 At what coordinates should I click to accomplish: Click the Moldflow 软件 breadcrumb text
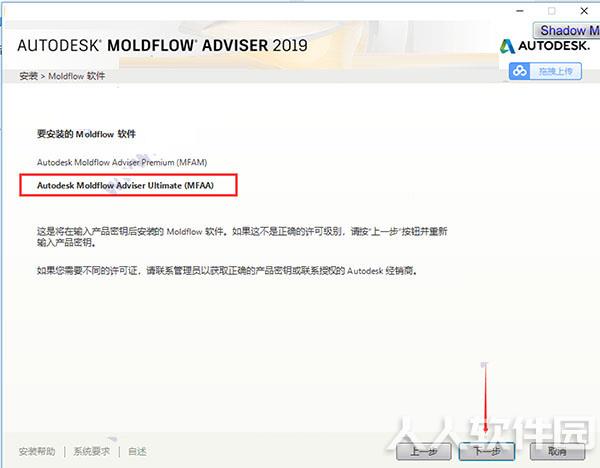pyautogui.click(x=77, y=76)
